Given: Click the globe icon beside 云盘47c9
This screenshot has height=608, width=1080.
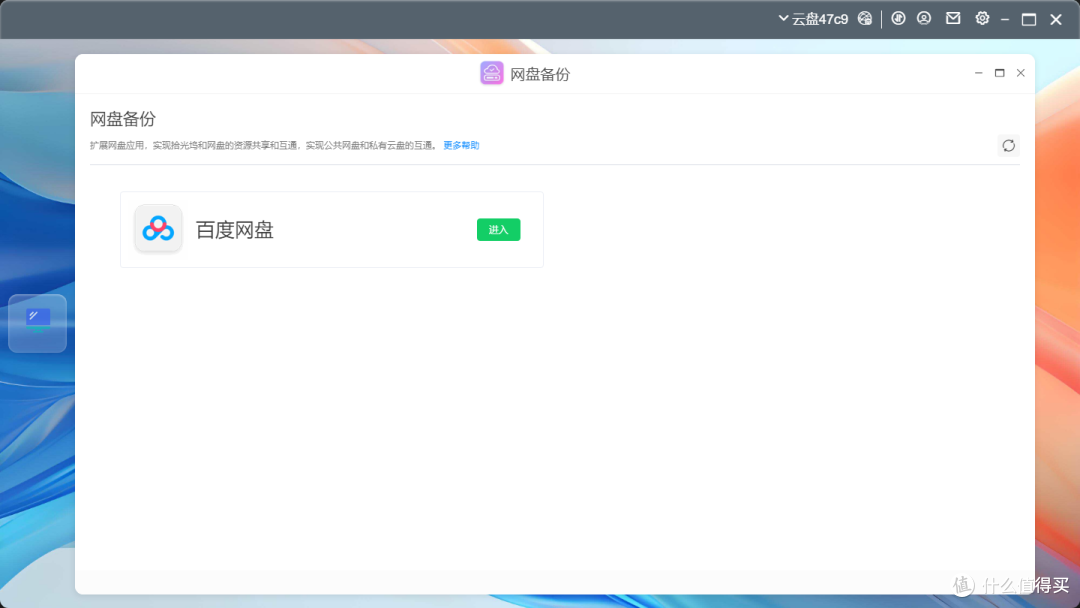Looking at the screenshot, I should 864,19.
